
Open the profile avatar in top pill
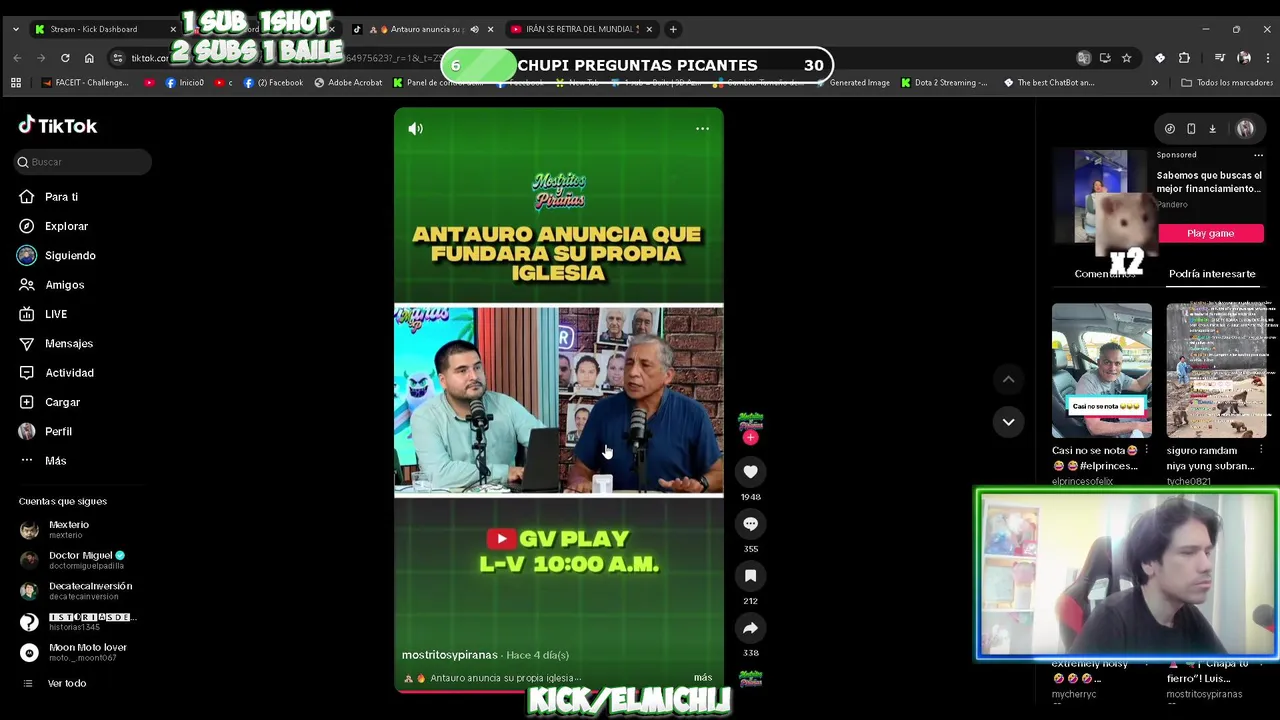(x=1245, y=128)
